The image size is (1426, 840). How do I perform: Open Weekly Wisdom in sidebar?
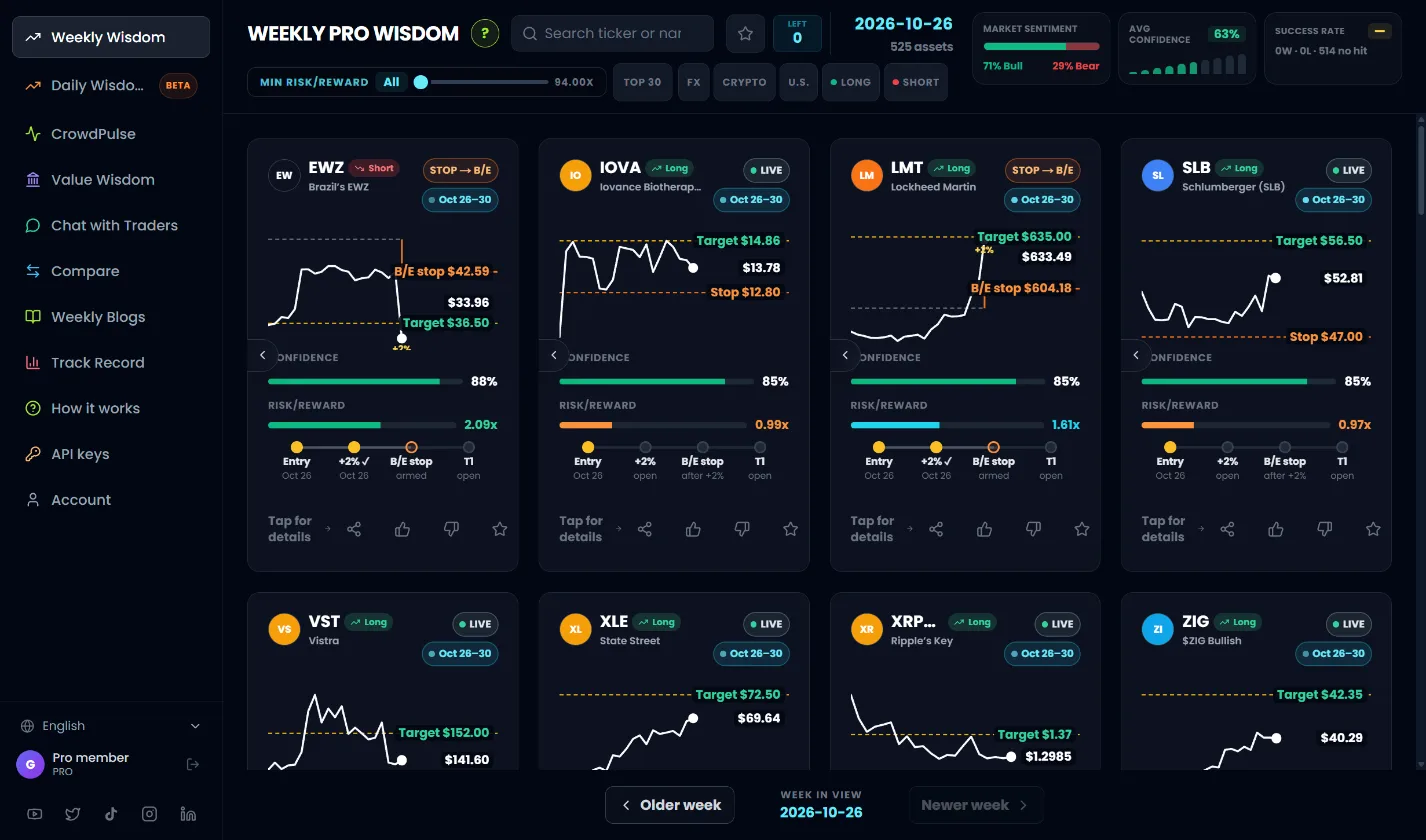(x=111, y=37)
